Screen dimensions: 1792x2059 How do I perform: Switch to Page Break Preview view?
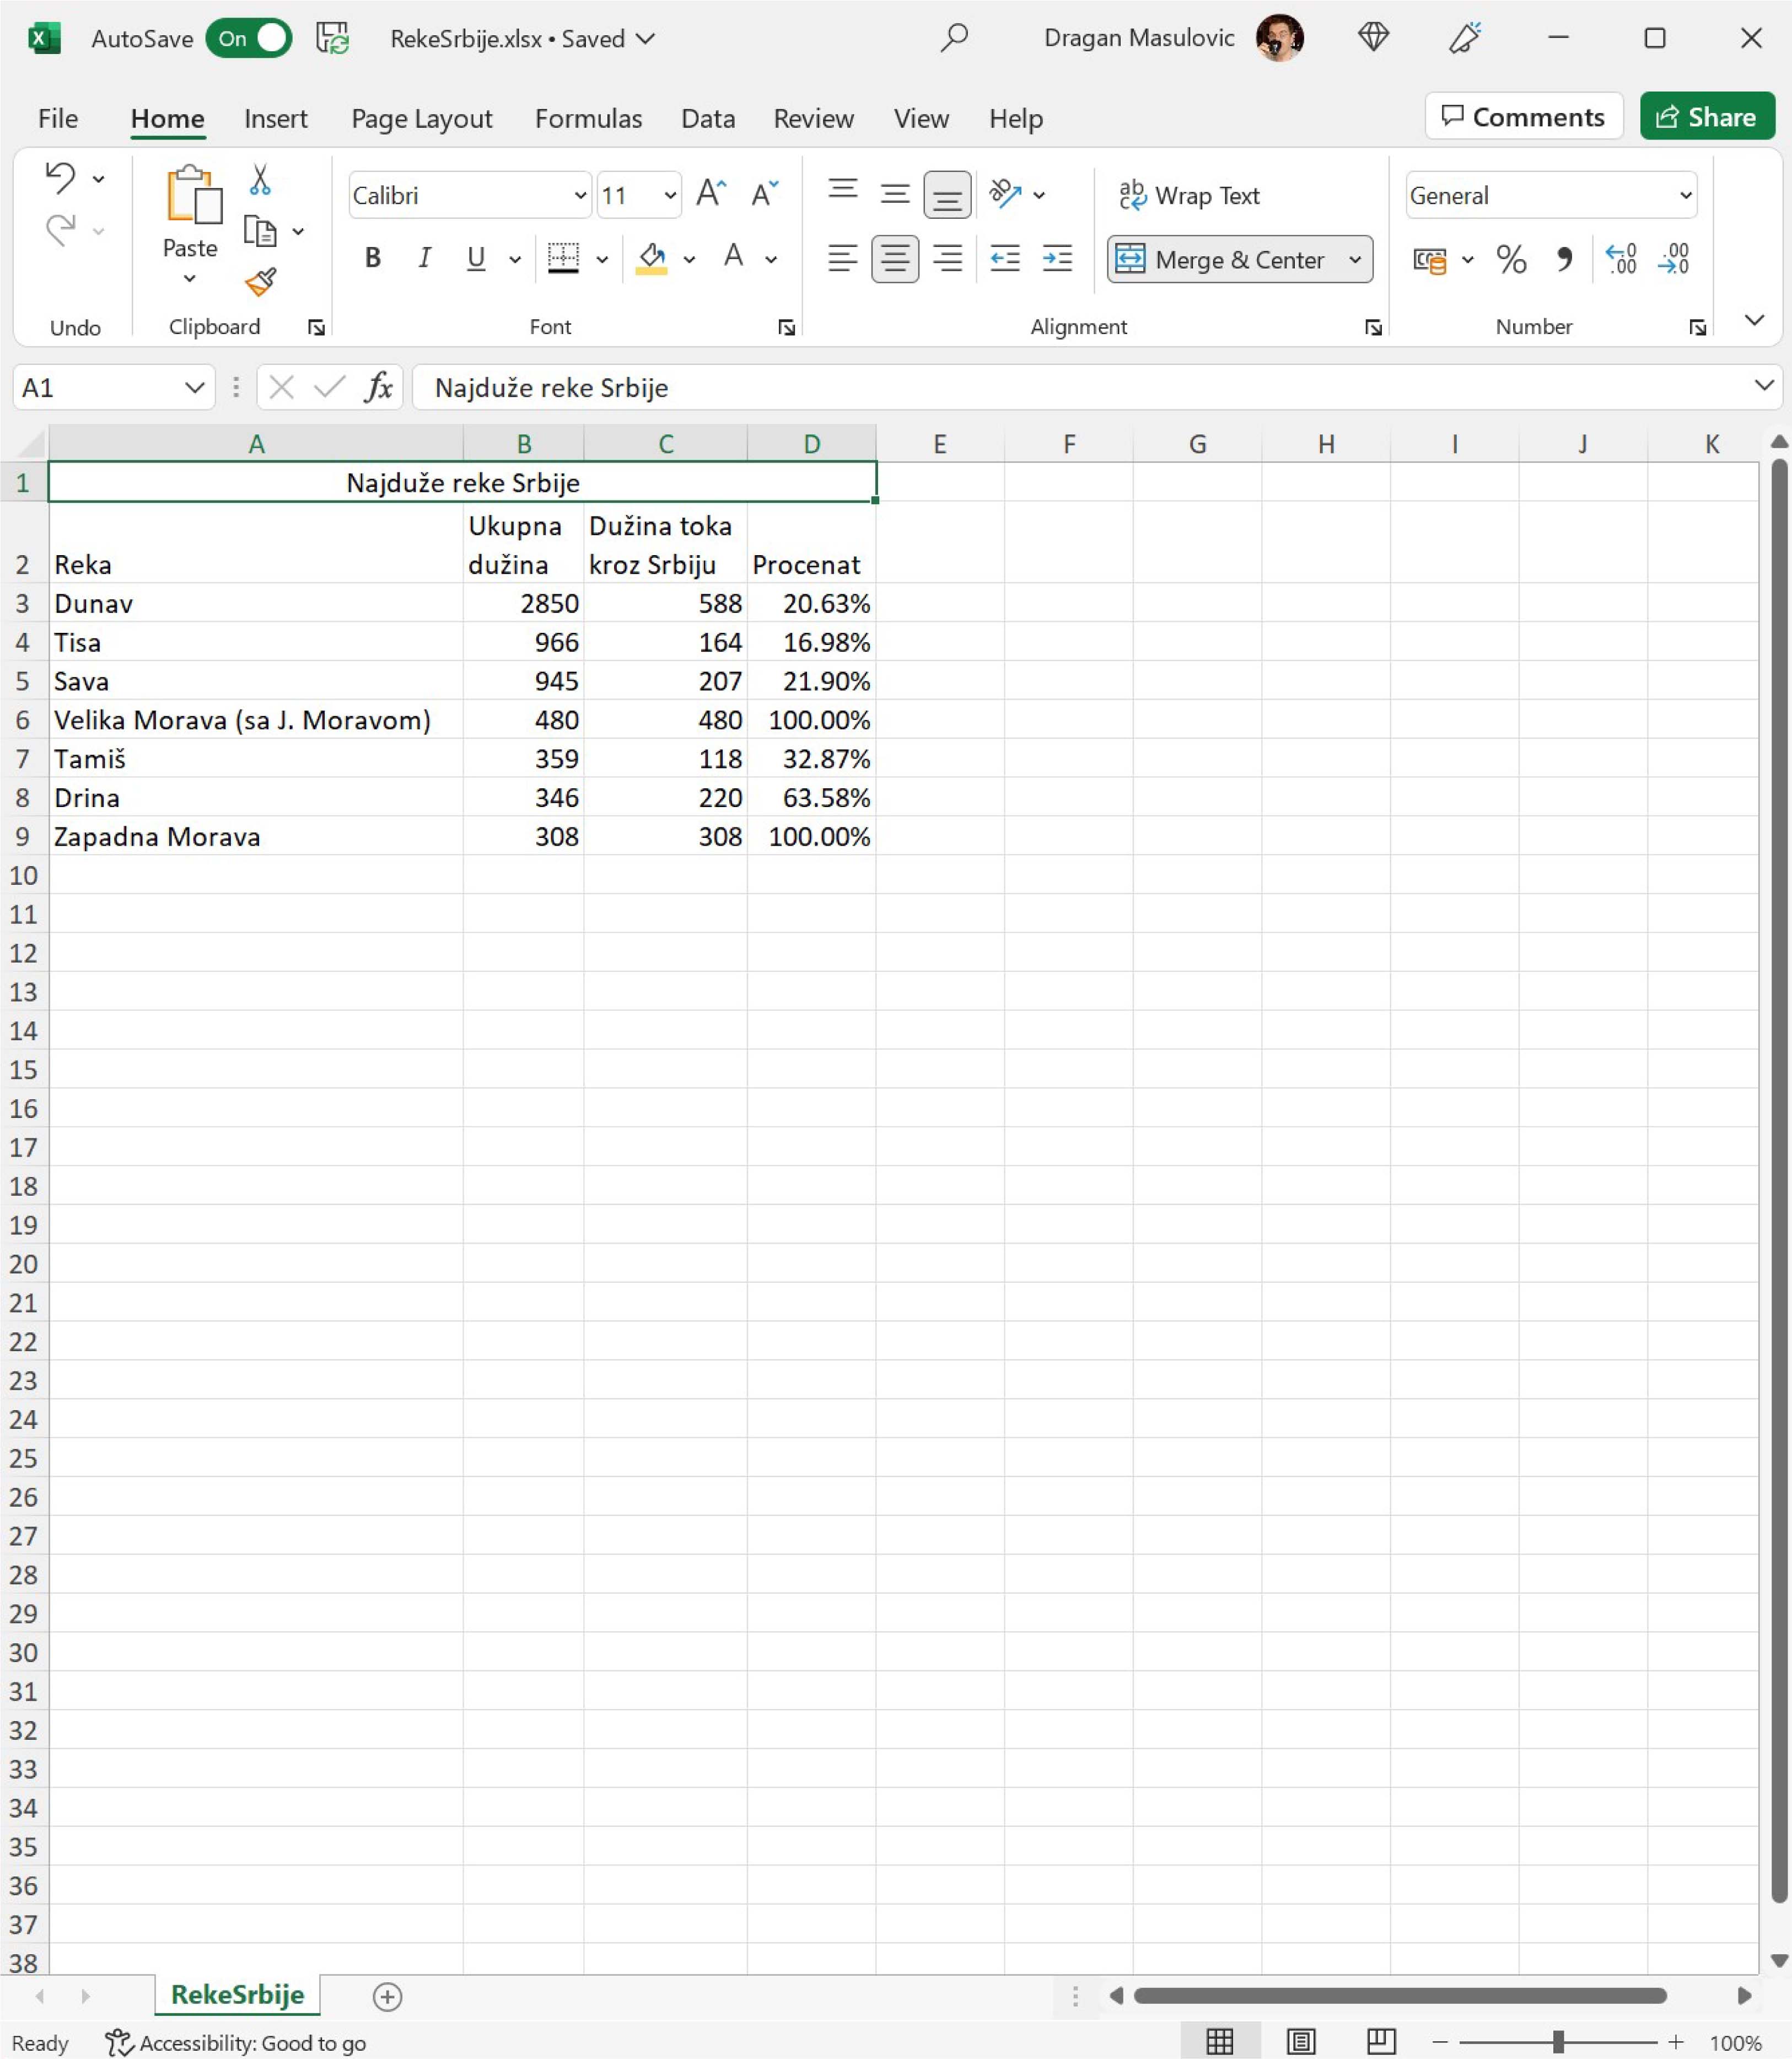pyautogui.click(x=1381, y=2042)
